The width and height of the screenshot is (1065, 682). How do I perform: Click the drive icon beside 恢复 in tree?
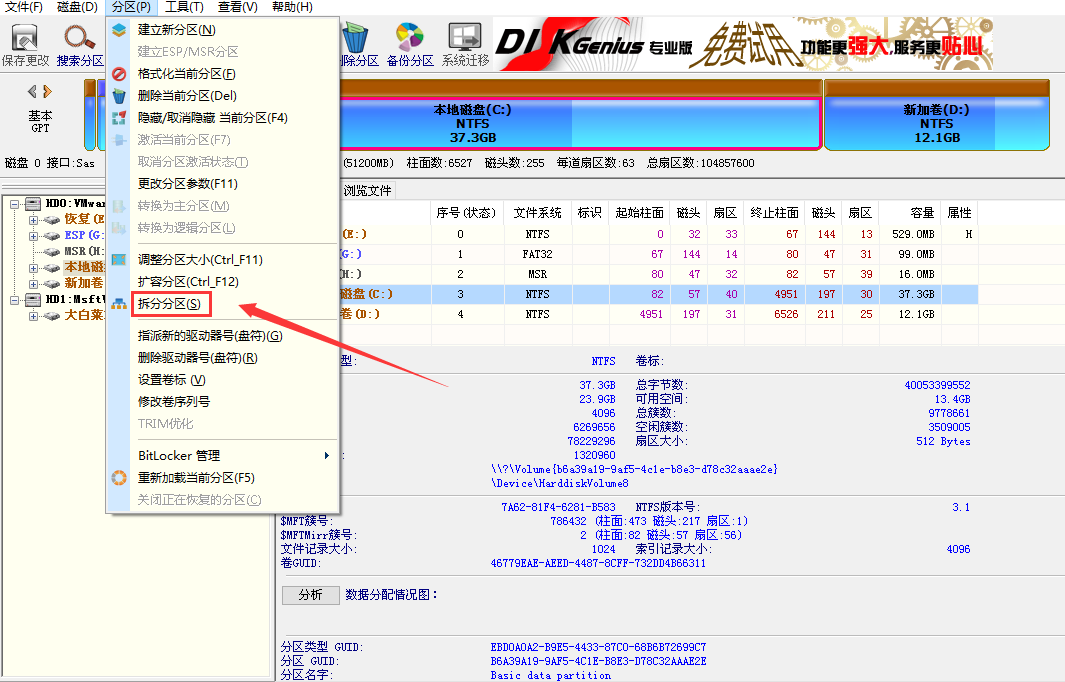[x=52, y=219]
